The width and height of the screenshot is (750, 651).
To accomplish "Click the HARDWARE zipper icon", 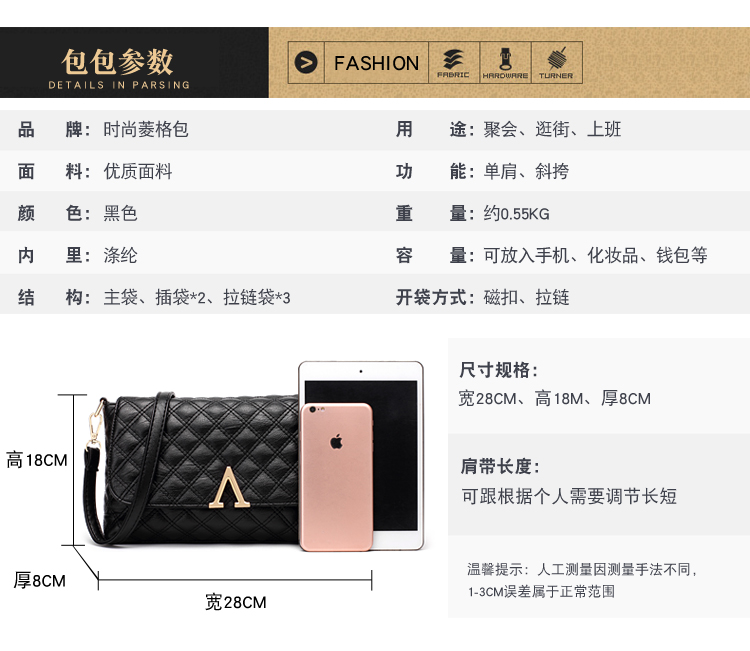I will point(505,59).
